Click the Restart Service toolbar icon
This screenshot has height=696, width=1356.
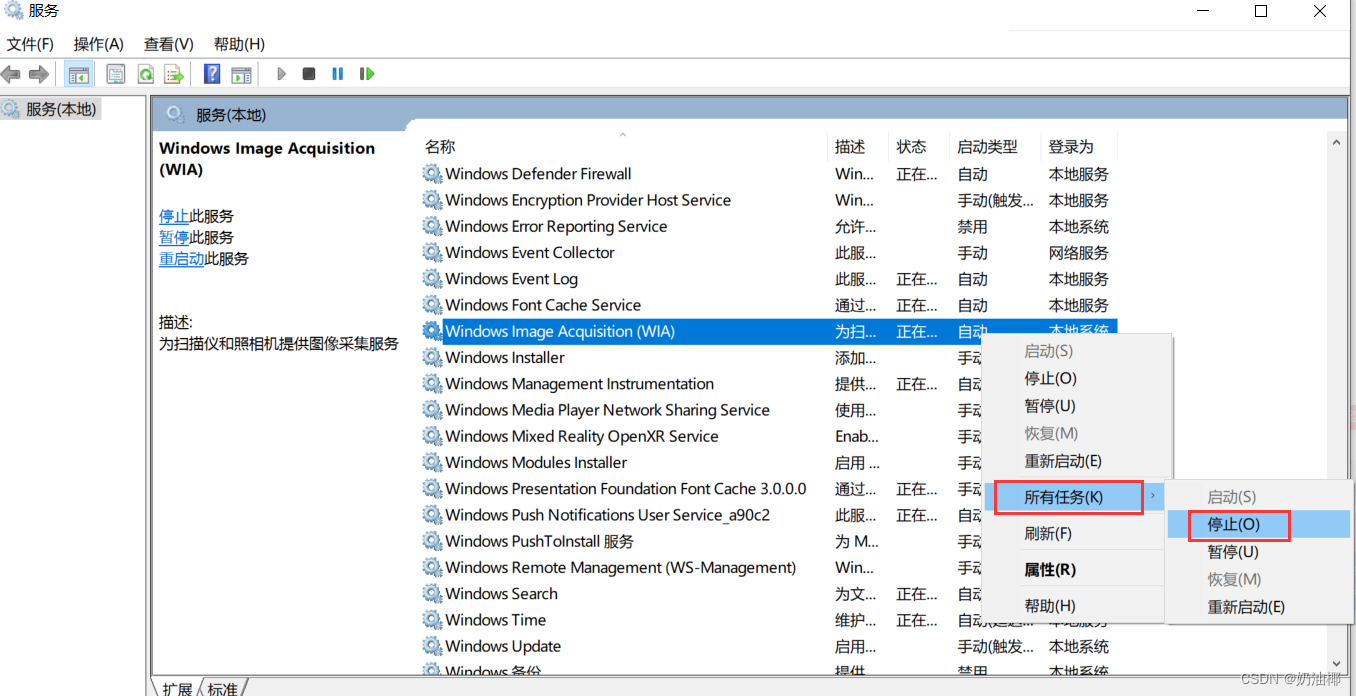click(x=367, y=74)
